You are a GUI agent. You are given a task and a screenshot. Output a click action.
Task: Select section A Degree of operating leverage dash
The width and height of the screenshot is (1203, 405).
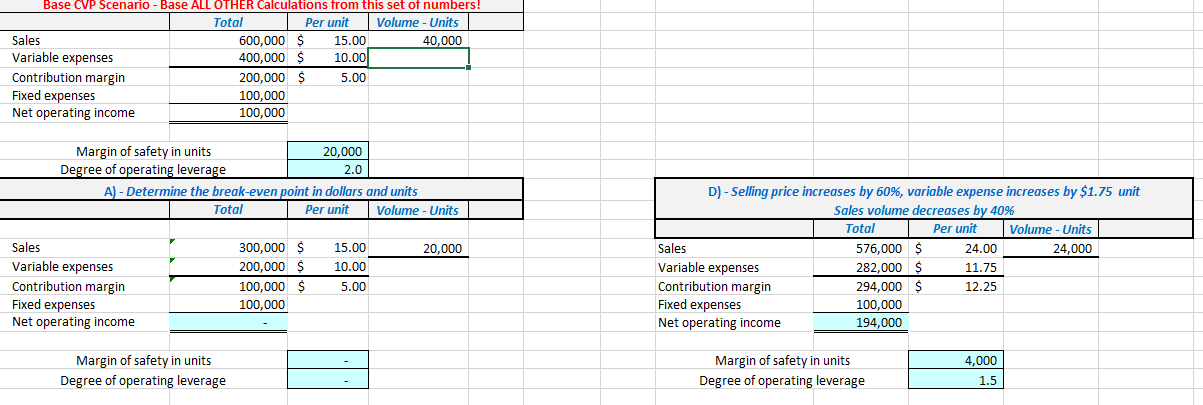[x=329, y=380]
